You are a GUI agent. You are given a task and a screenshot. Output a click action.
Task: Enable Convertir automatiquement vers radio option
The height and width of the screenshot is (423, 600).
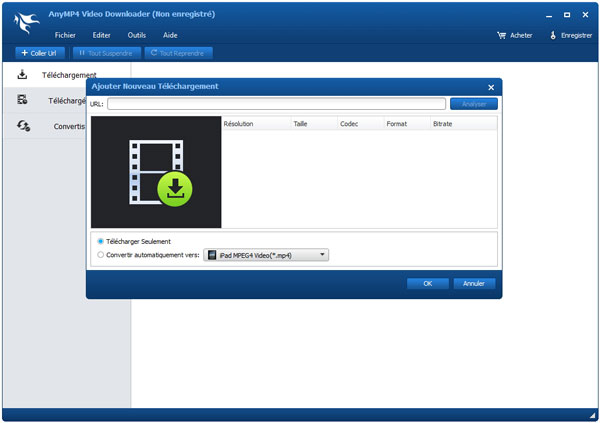100,255
